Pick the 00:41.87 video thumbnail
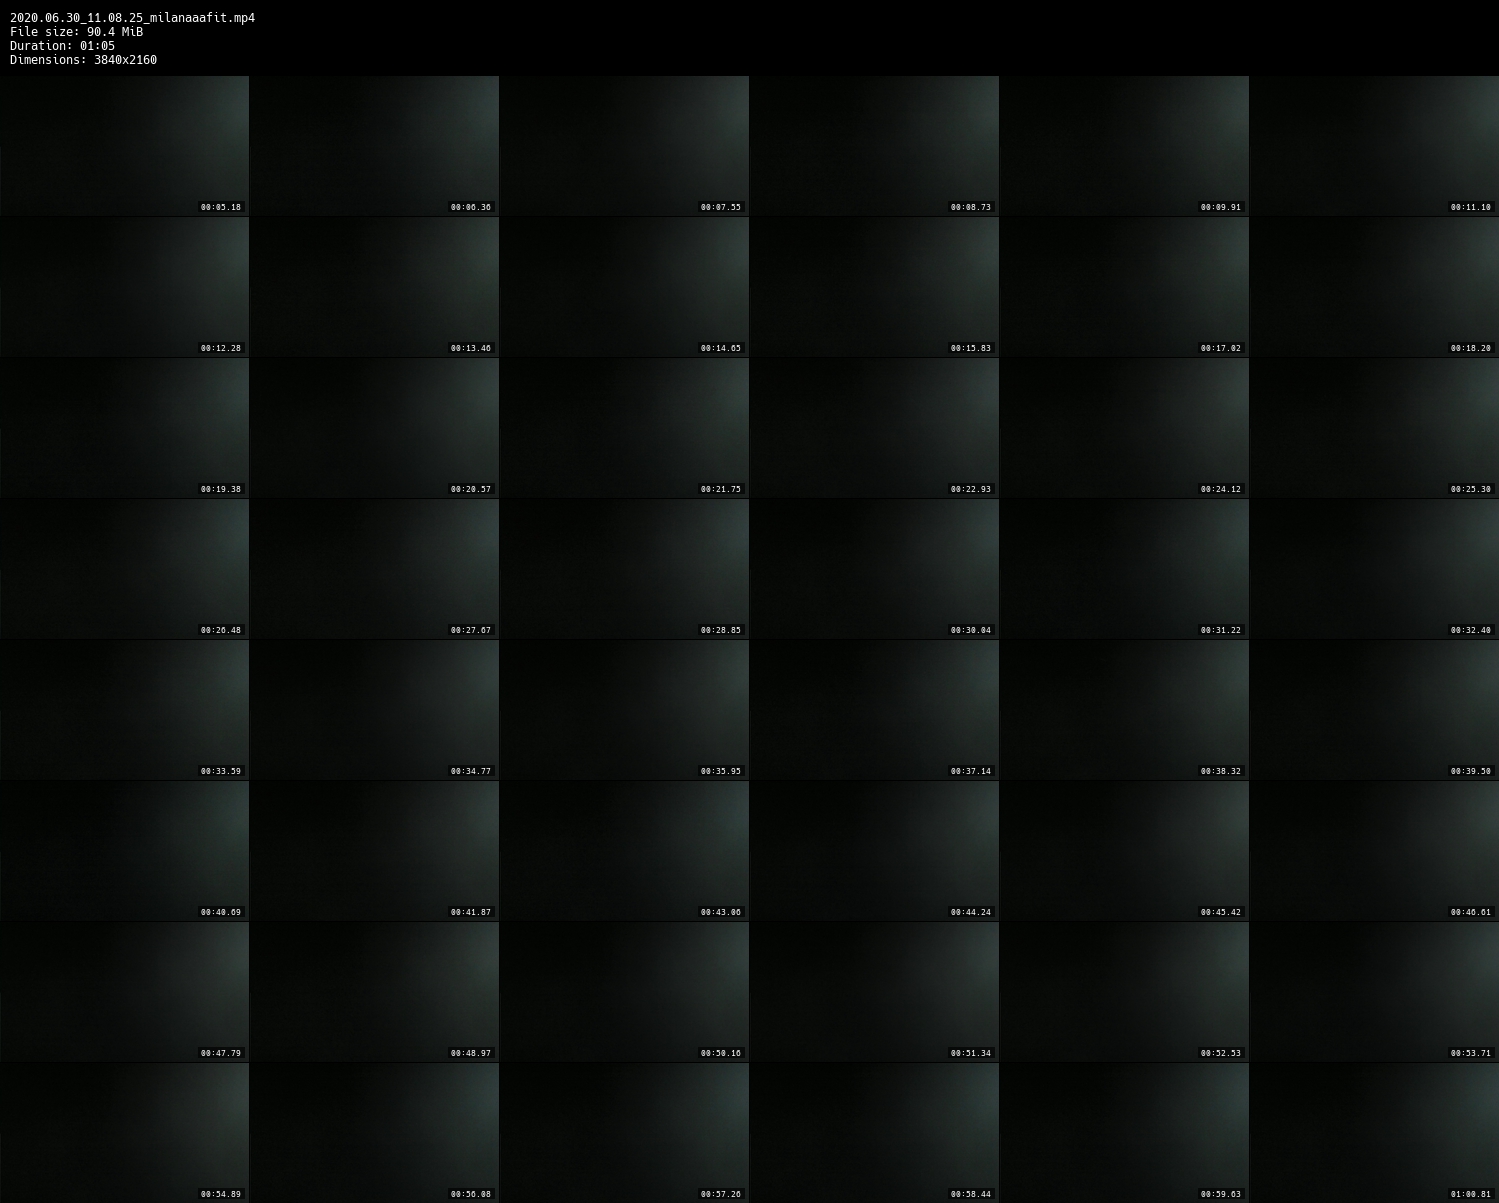 click(374, 851)
